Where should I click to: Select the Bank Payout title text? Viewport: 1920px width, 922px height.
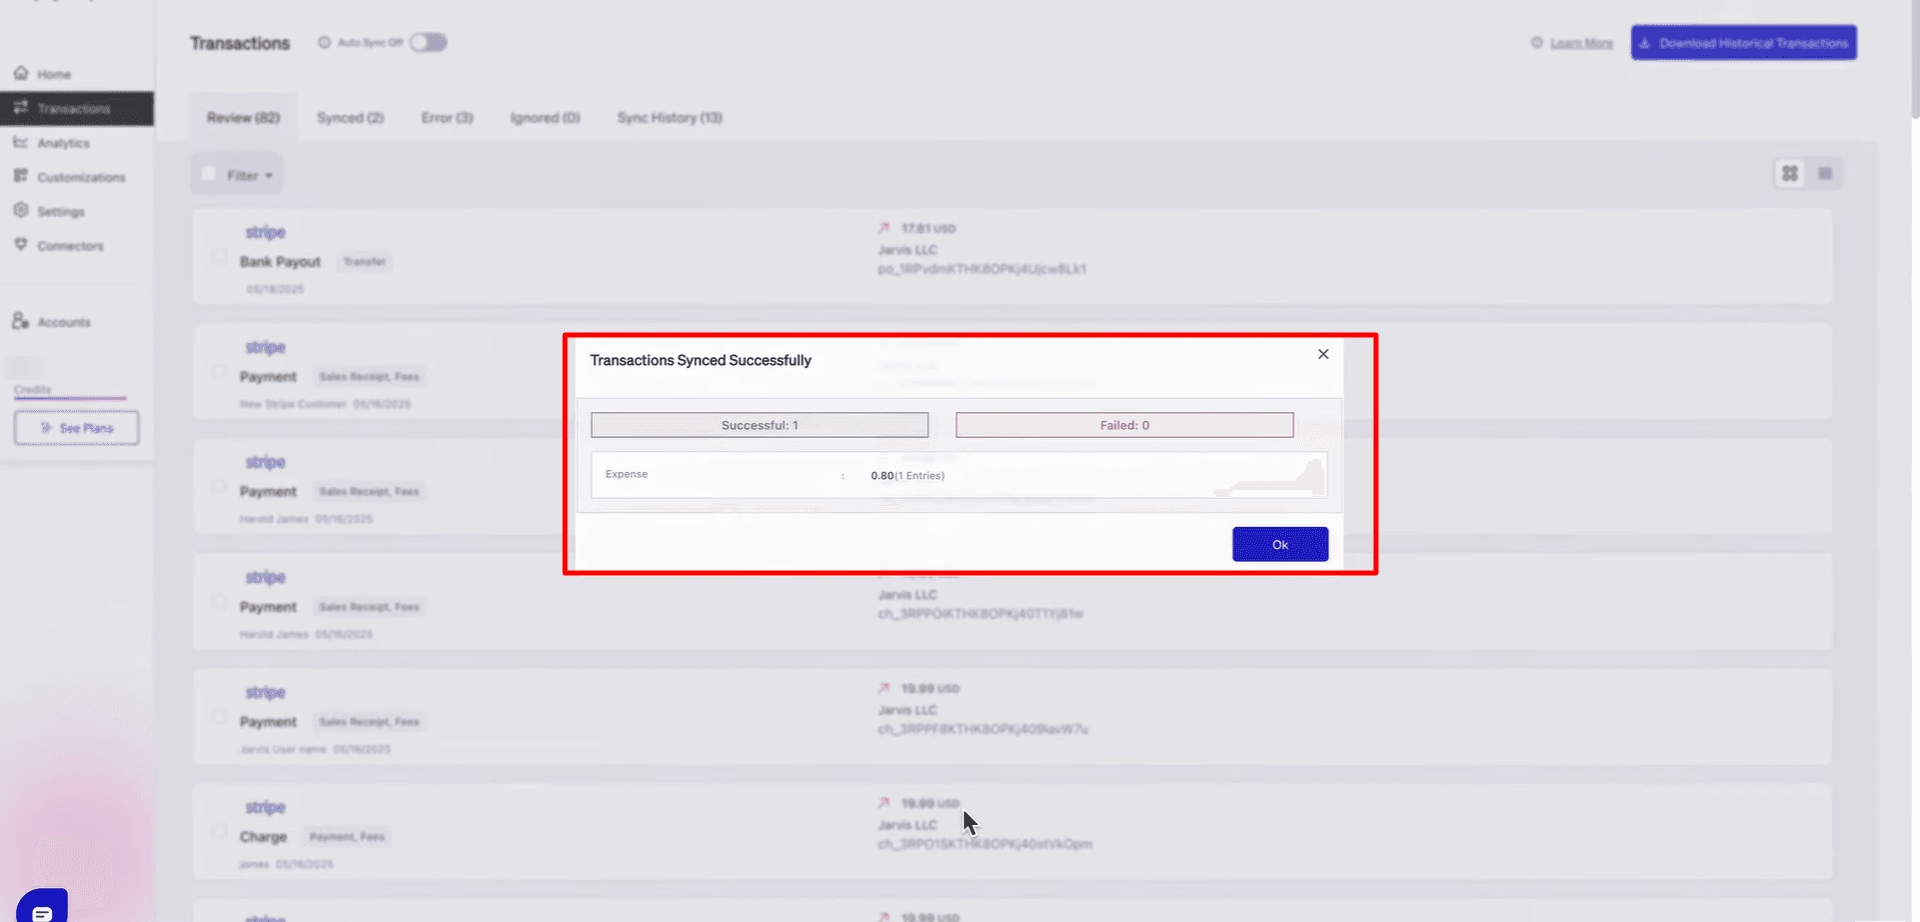(280, 261)
